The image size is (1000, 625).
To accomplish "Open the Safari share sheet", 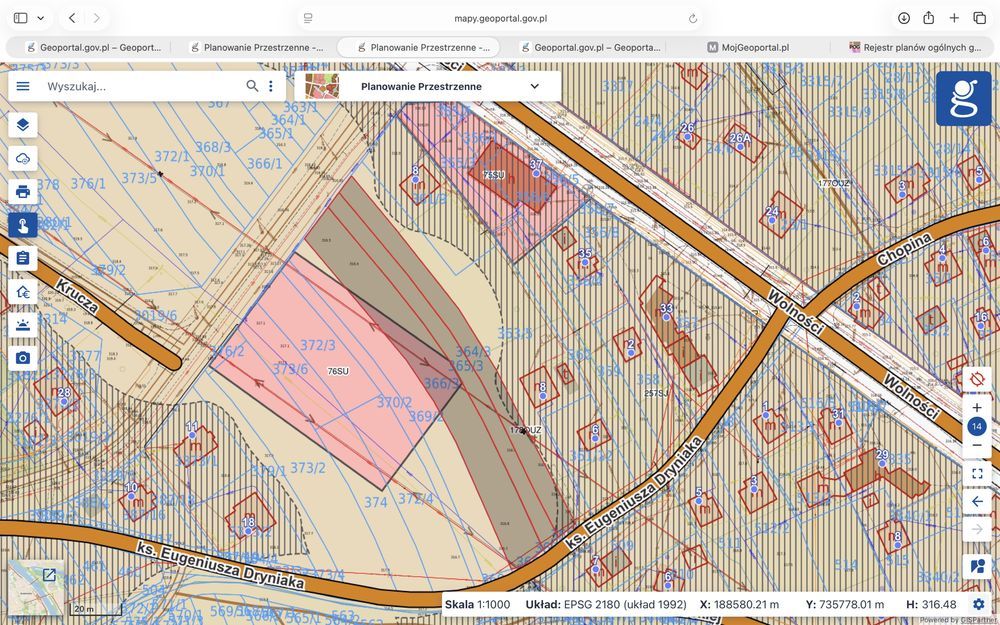I will 929,18.
